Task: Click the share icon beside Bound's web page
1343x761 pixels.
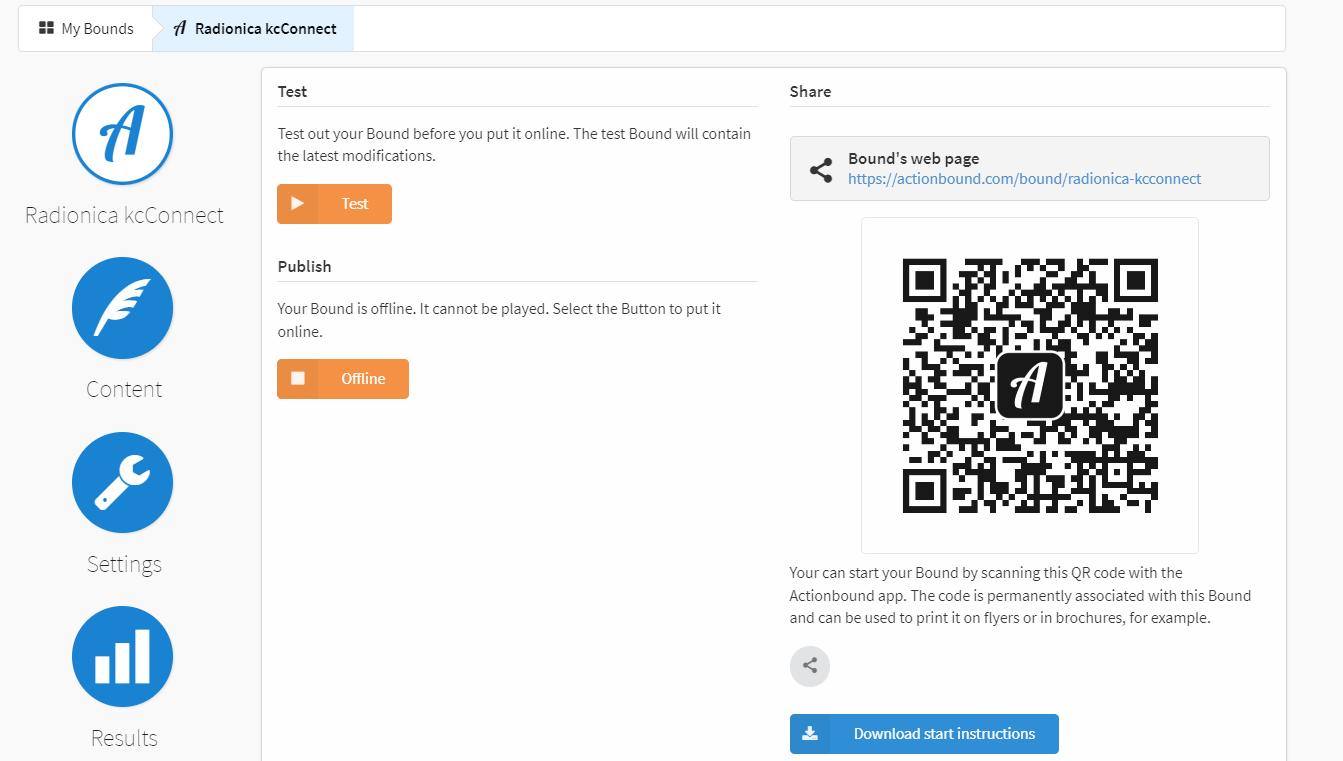Action: point(821,170)
